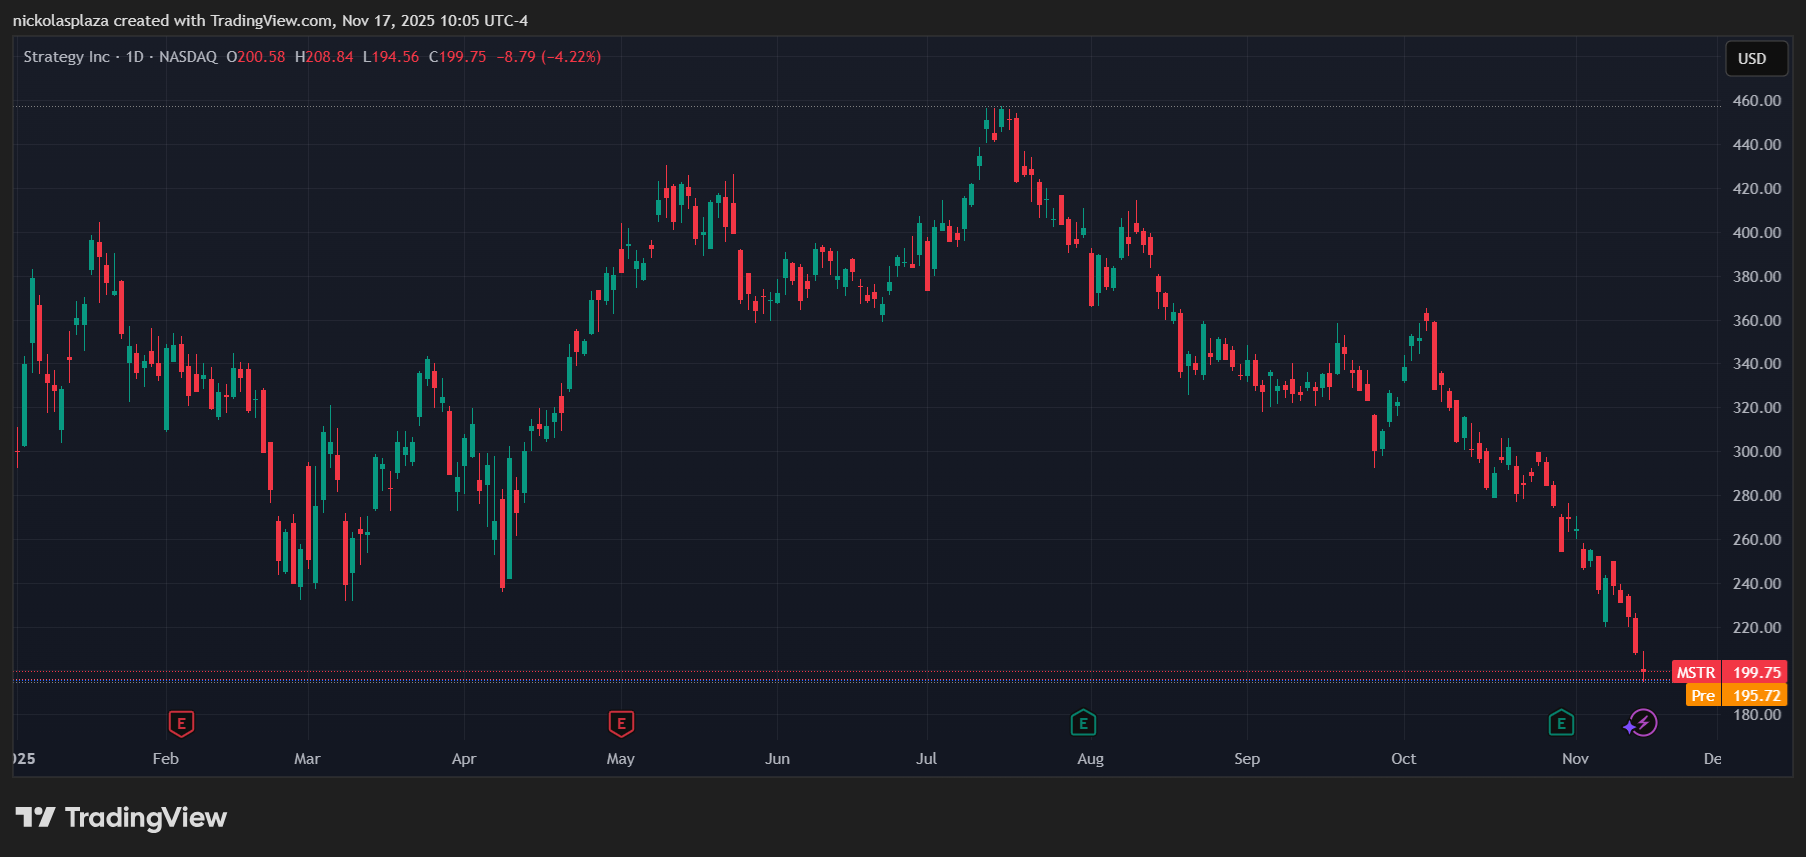This screenshot has height=857, width=1806.
Task: Click the 195.72 pre-market price label
Action: 1757,696
